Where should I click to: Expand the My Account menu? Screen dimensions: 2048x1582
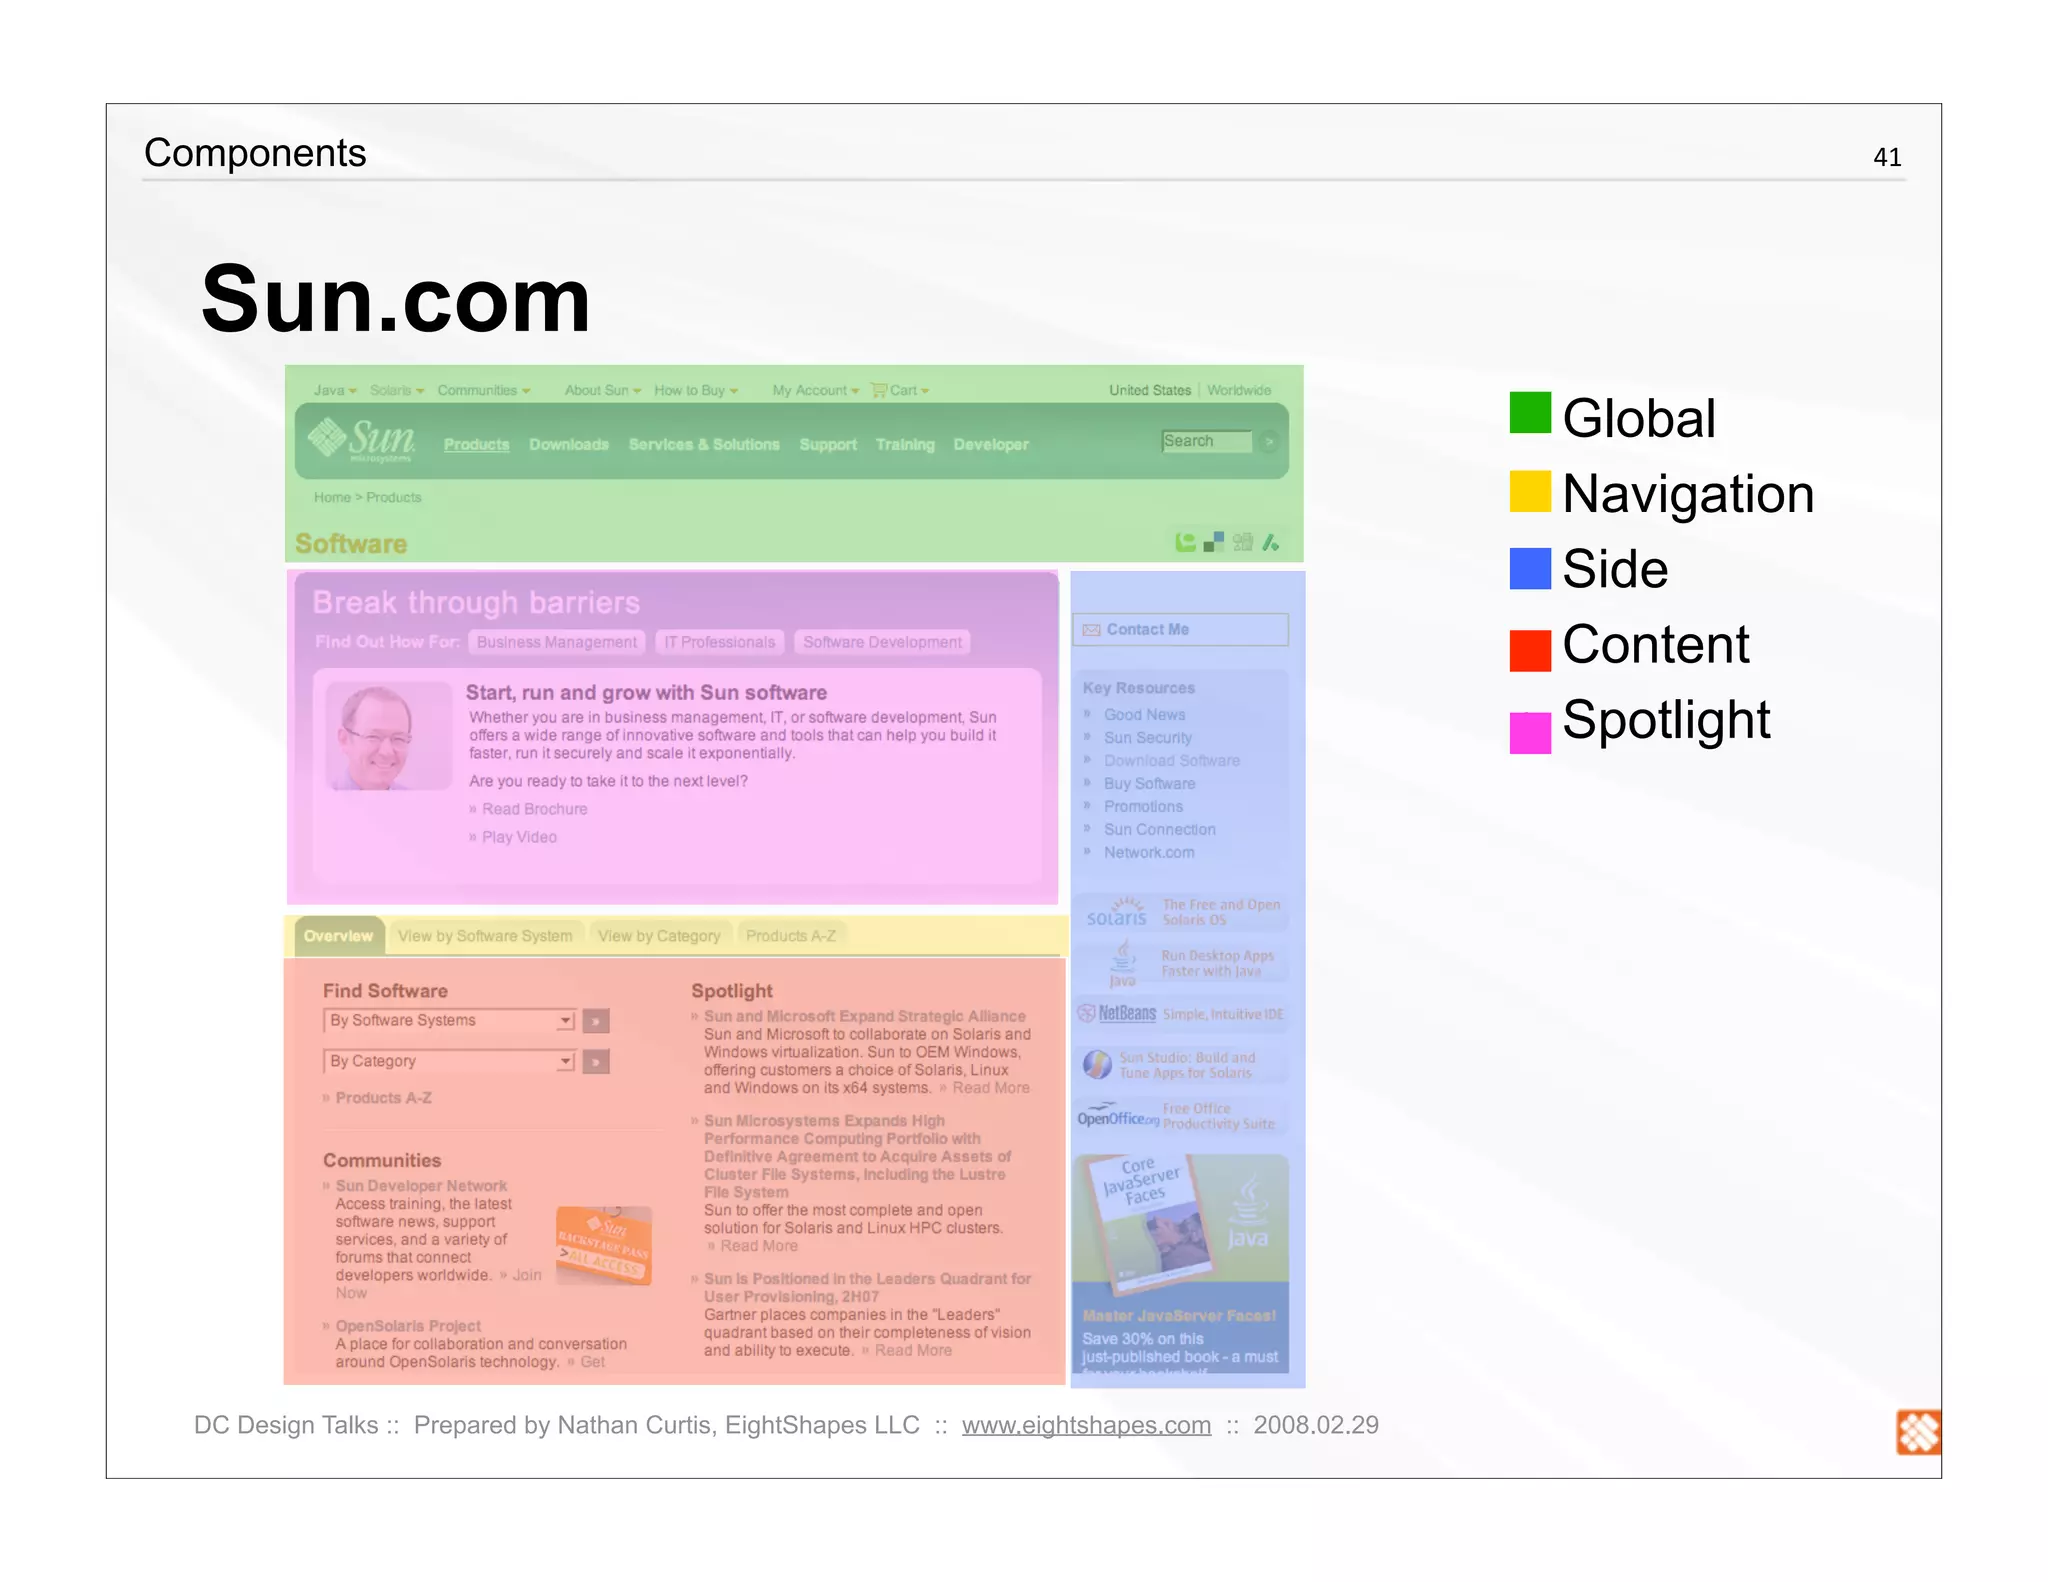[814, 391]
